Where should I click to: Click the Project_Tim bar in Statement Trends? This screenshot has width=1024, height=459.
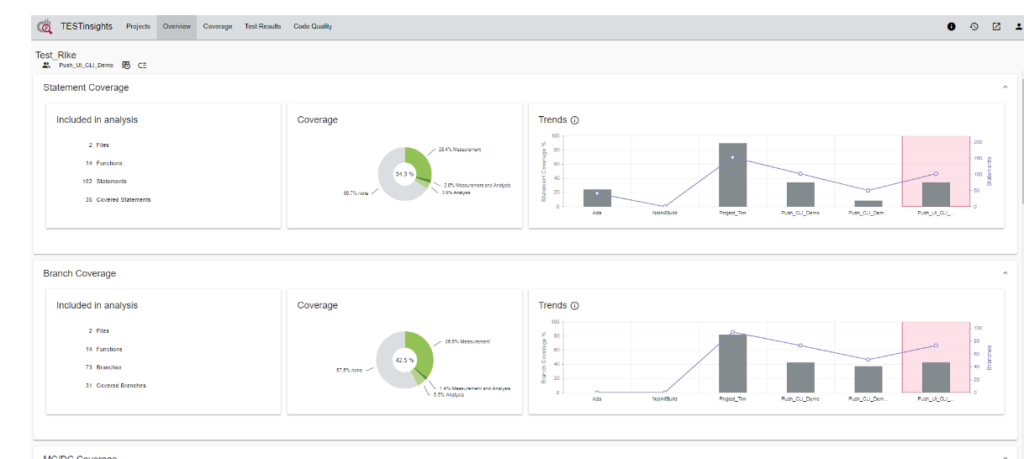(732, 175)
